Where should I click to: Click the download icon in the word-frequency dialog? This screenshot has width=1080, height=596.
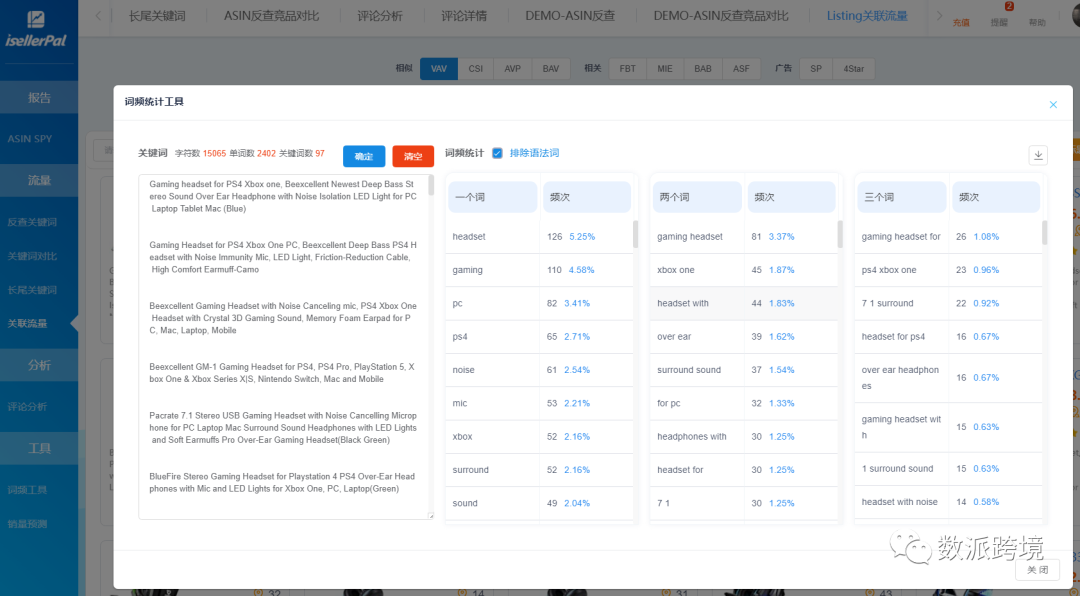pos(1038,155)
